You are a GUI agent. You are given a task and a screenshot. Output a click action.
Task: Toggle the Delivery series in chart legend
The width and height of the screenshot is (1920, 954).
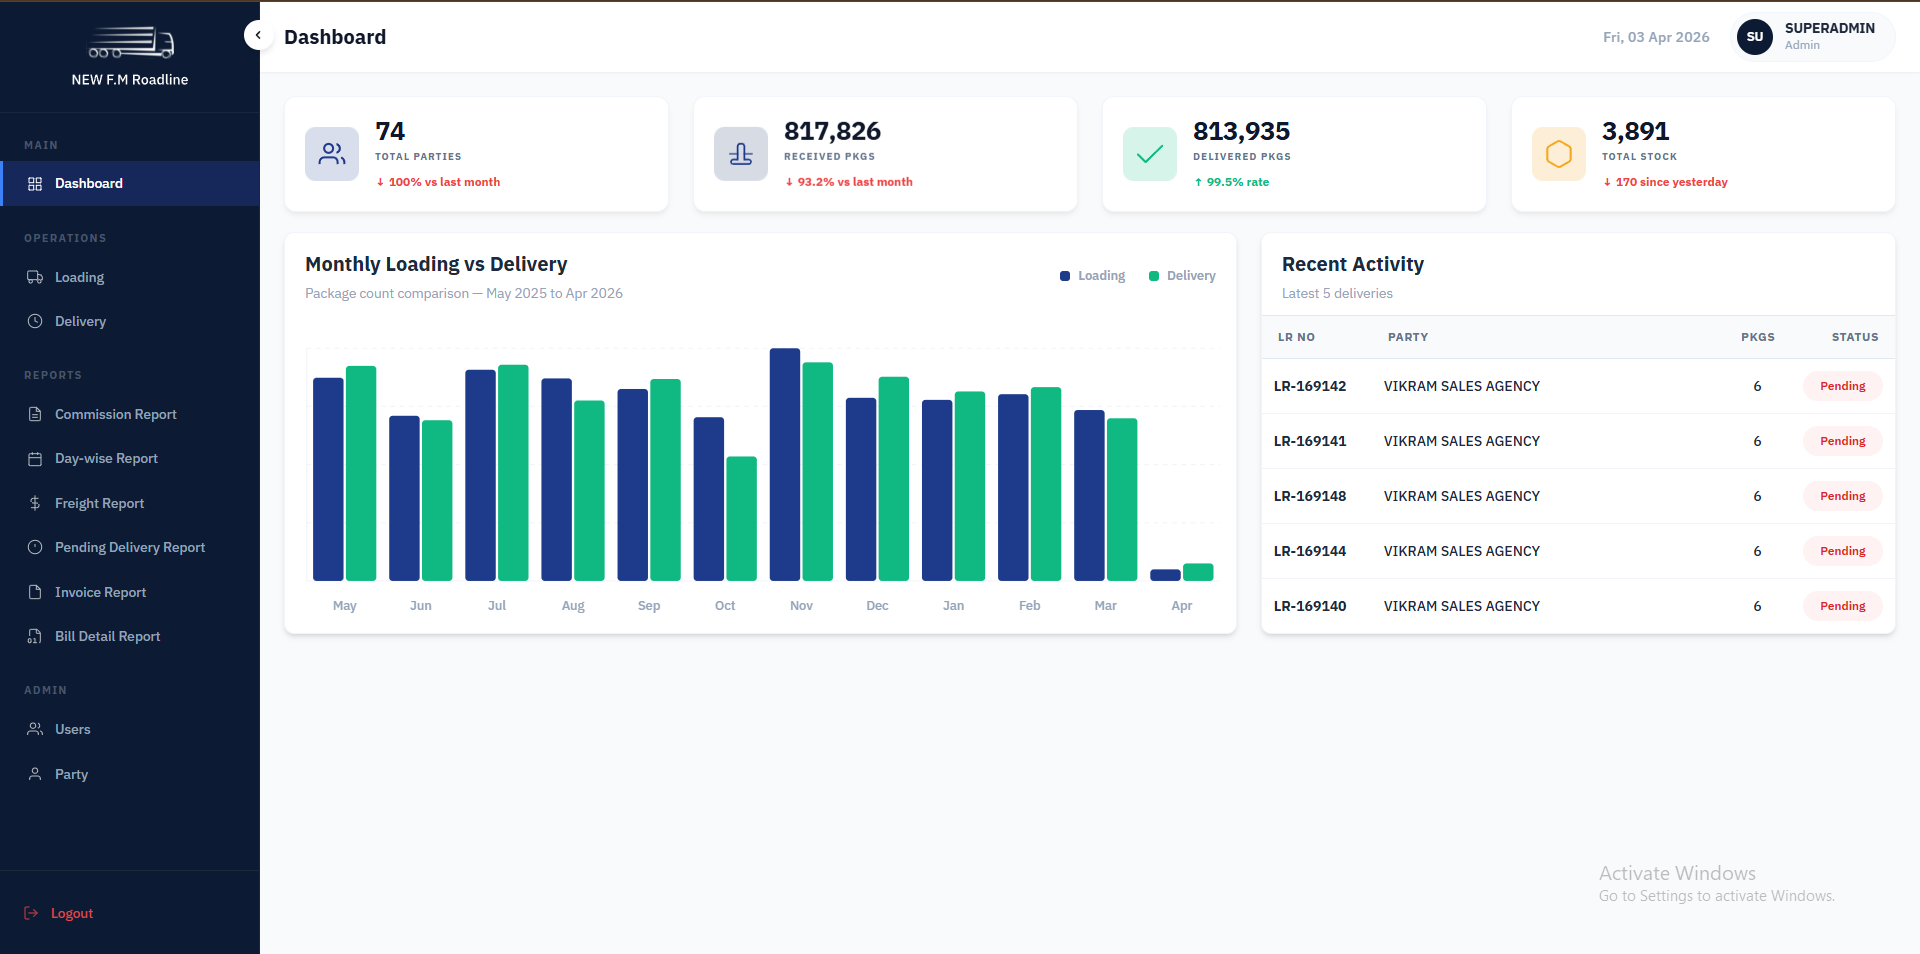pos(1182,276)
